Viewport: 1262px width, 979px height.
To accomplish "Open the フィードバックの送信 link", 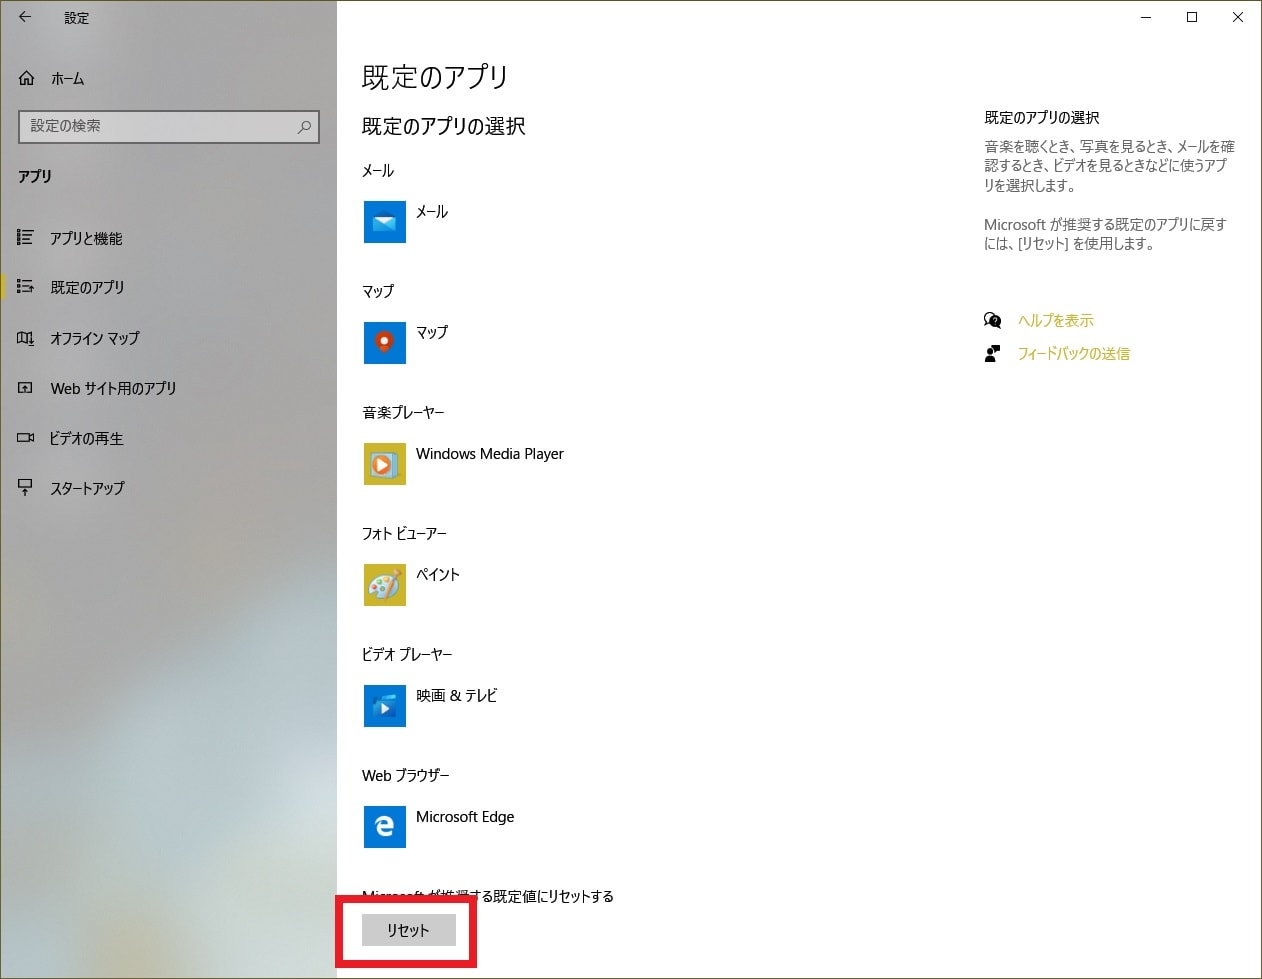I will pyautogui.click(x=1073, y=354).
